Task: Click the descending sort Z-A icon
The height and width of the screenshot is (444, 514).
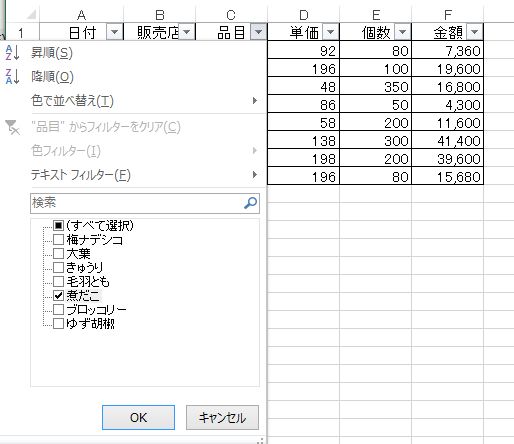Action: click(12, 77)
